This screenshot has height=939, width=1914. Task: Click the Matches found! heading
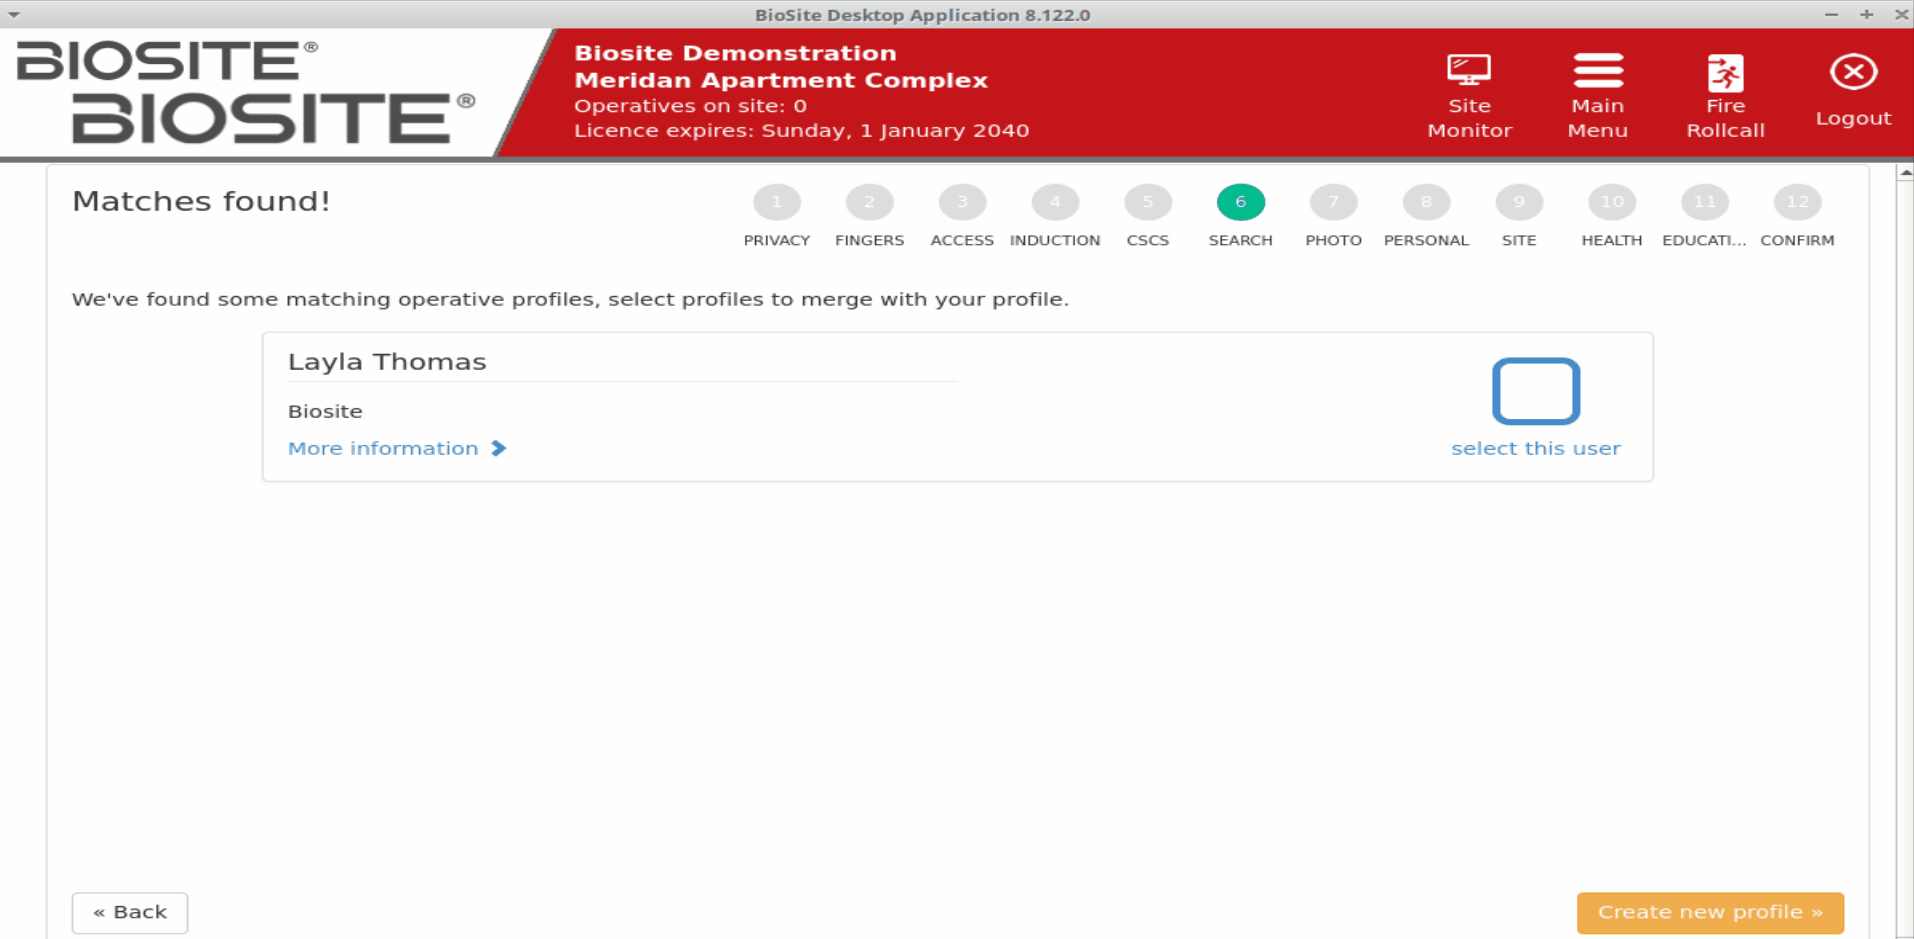point(201,201)
